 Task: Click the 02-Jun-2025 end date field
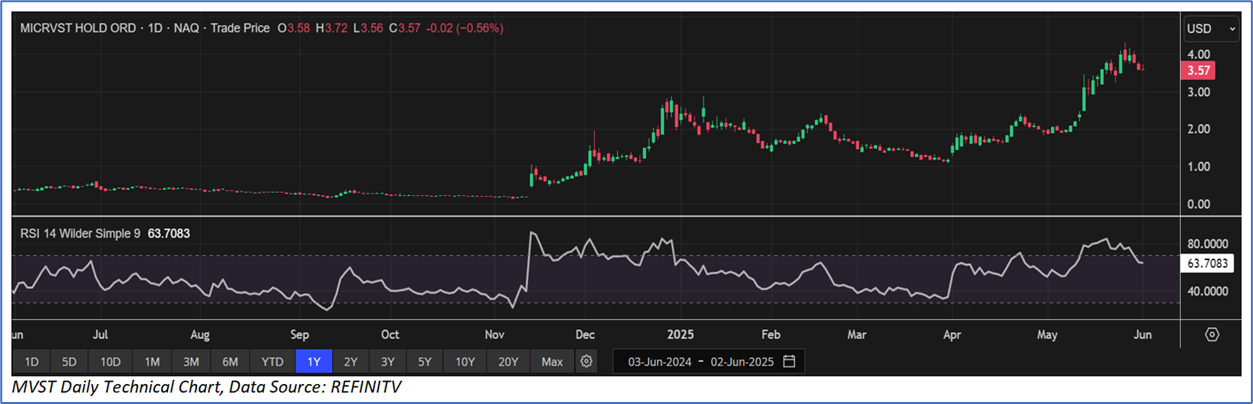tap(741, 361)
